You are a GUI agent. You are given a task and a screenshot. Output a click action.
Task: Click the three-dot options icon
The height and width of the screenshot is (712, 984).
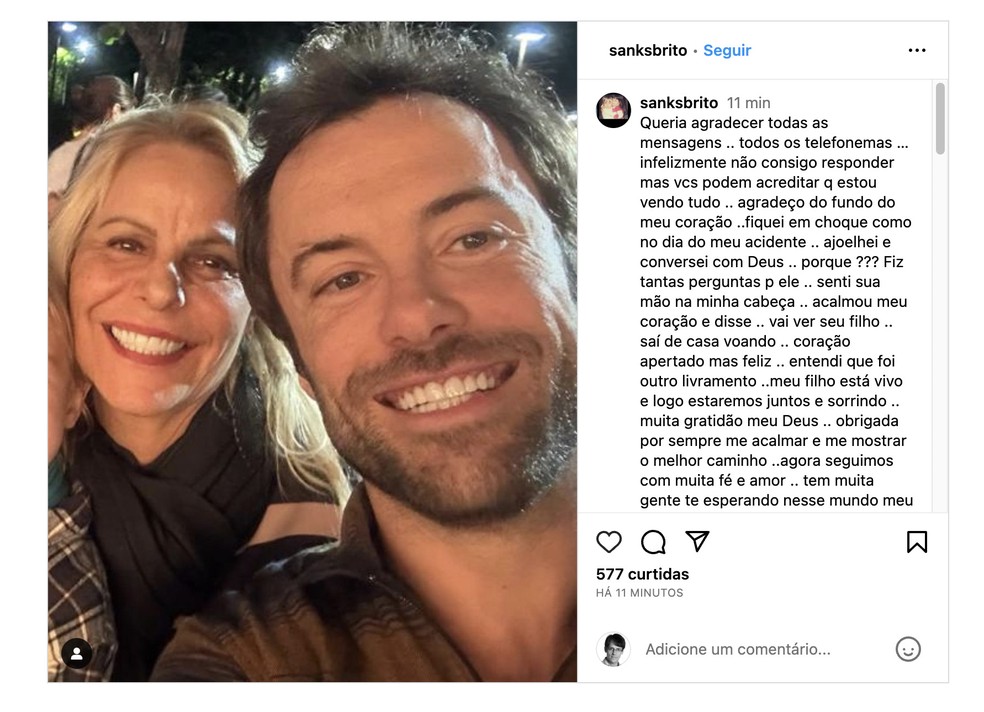[x=916, y=49]
